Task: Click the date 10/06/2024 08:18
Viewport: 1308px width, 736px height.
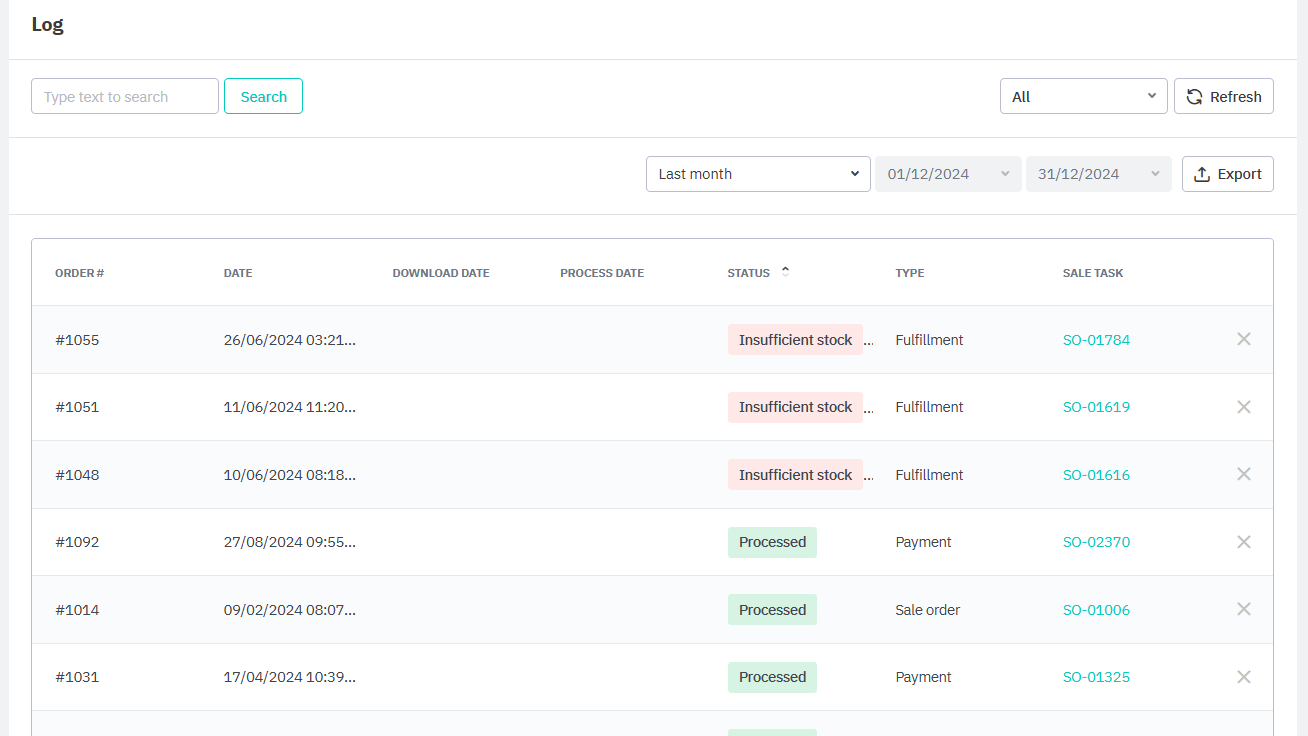Action: coord(290,475)
